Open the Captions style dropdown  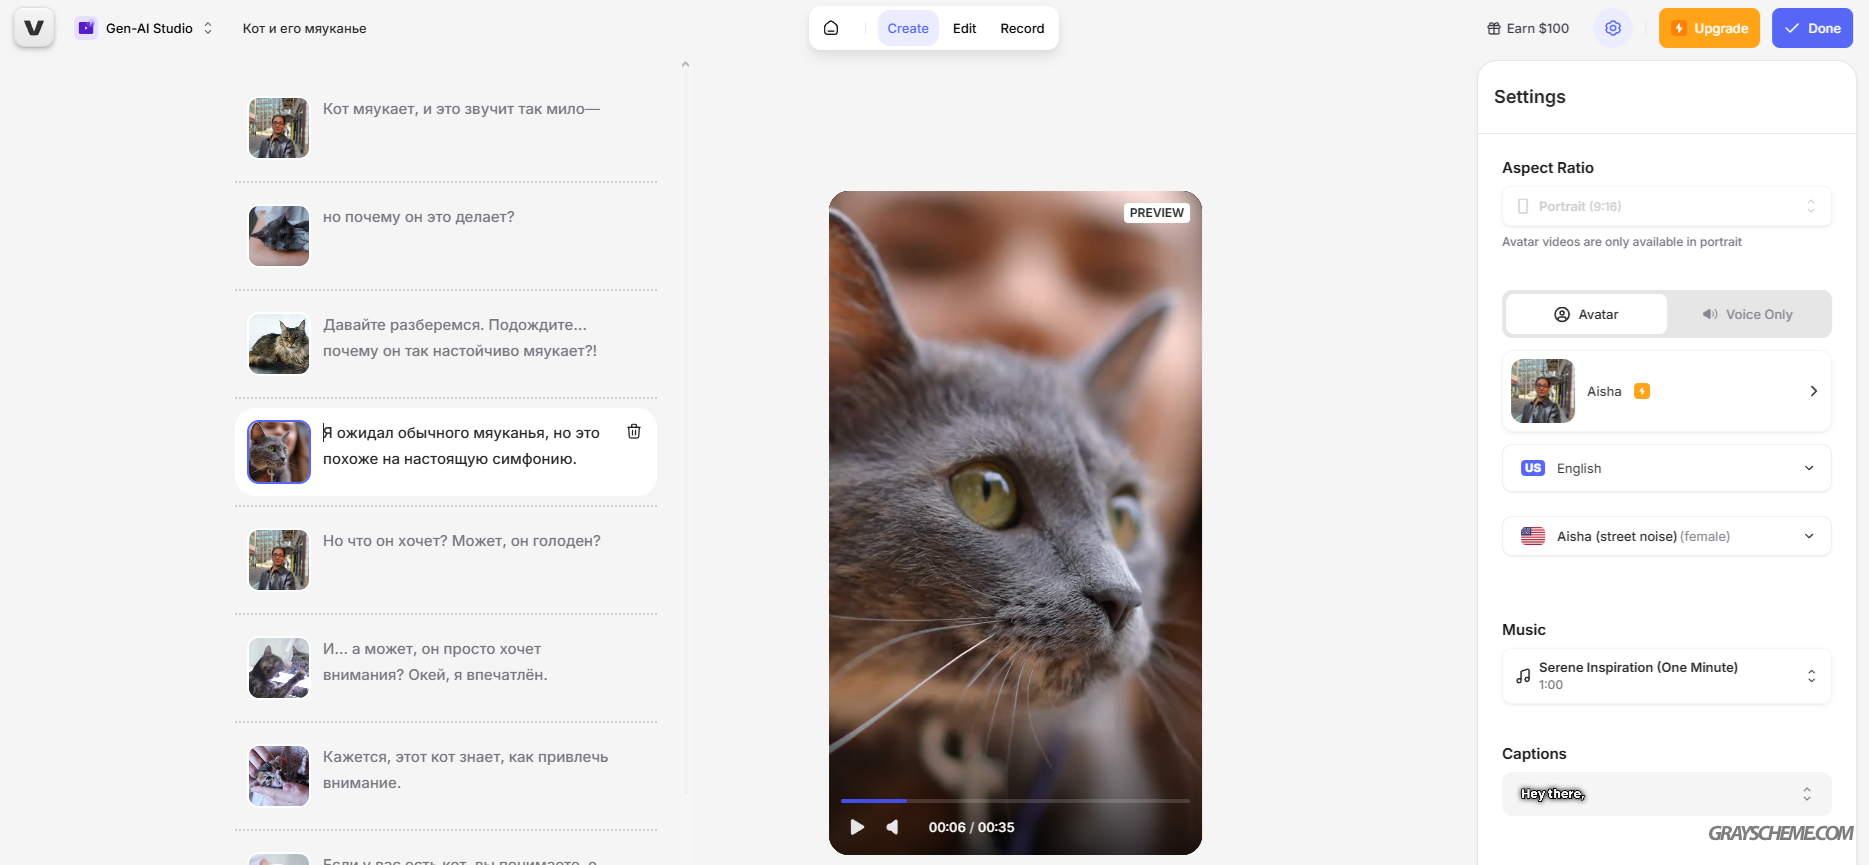coord(1666,794)
